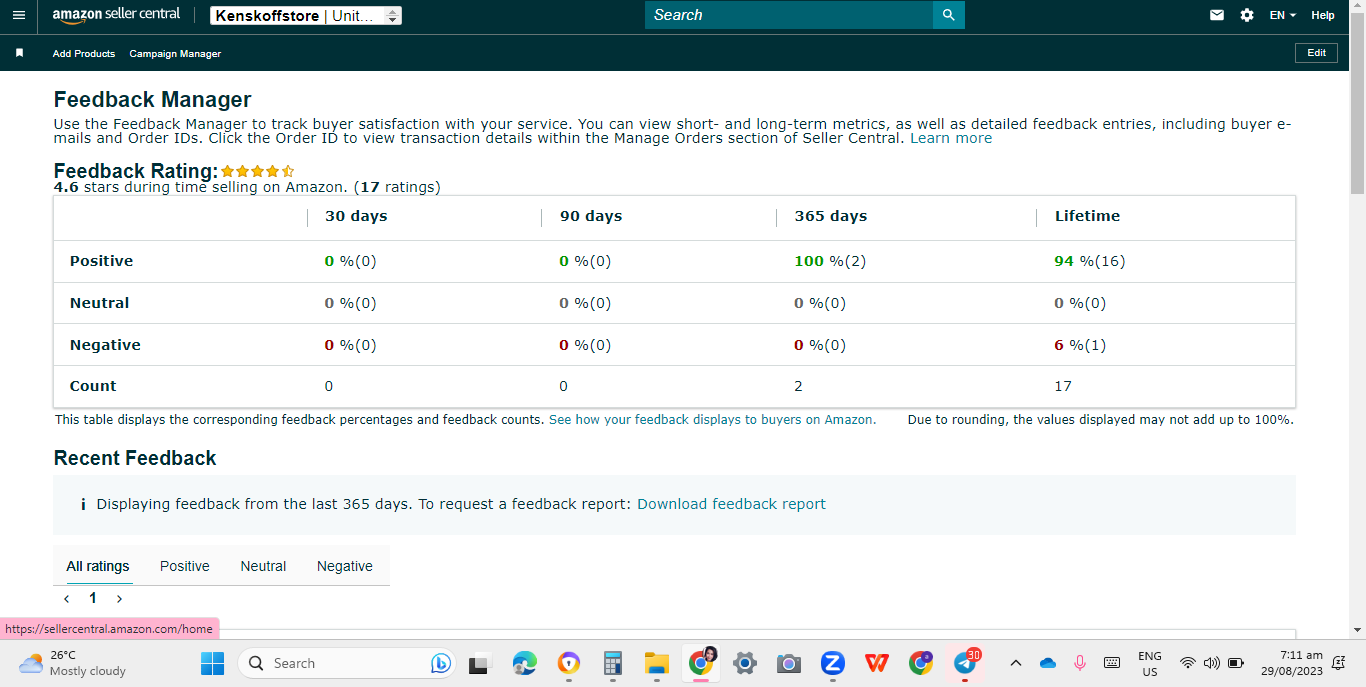1366x687 pixels.
Task: Click the feedback rating stars
Action: [x=258, y=171]
